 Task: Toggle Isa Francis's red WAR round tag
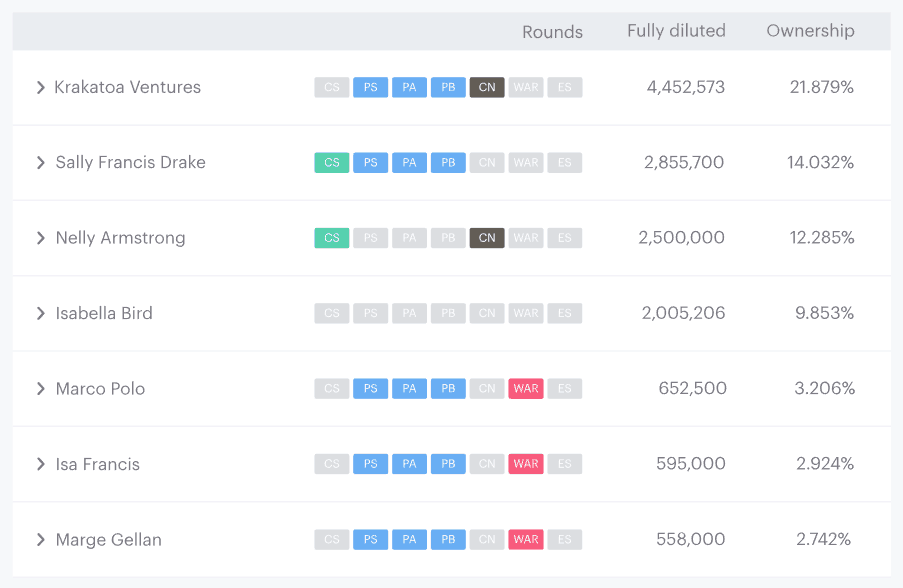pos(526,464)
